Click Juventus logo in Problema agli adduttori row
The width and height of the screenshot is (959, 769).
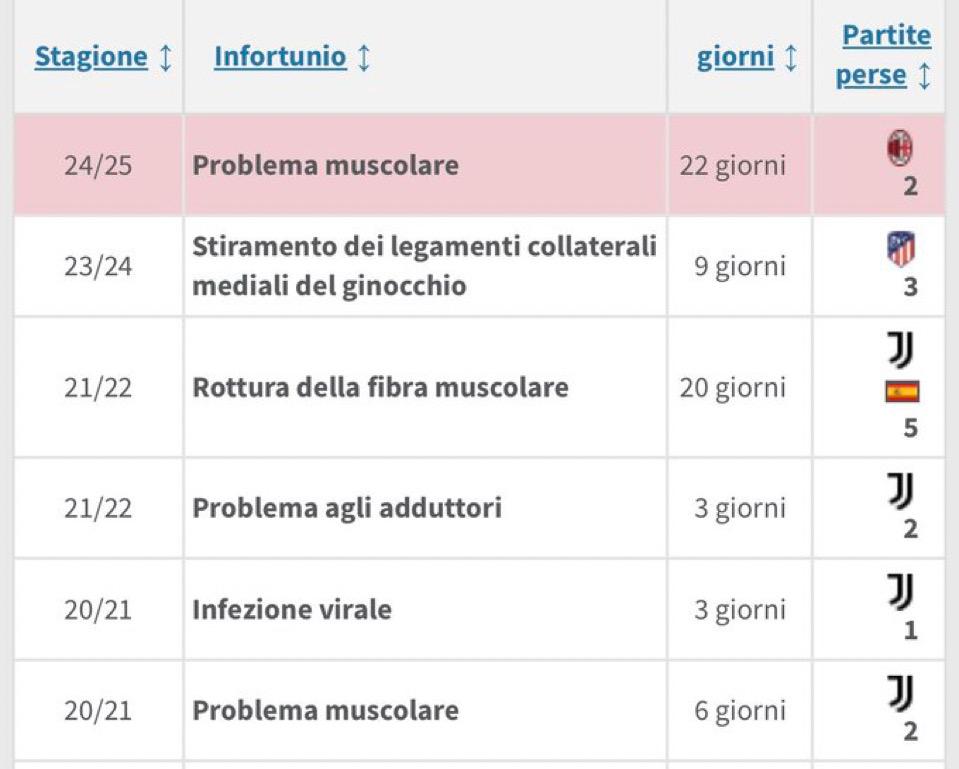[901, 491]
